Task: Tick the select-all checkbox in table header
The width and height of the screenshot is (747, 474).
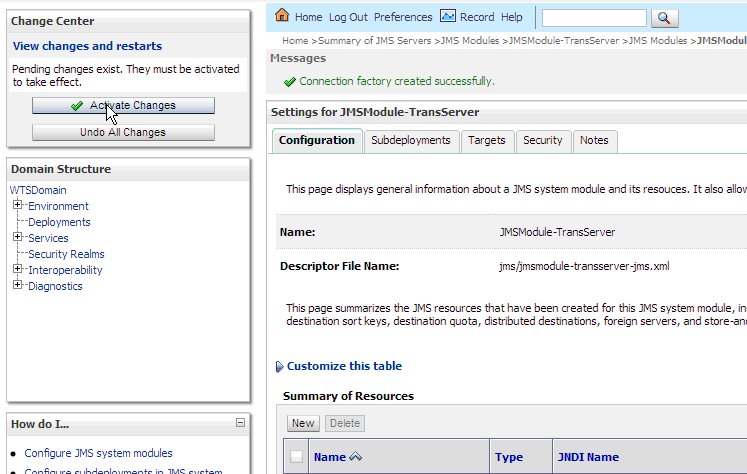Action: click(296, 456)
